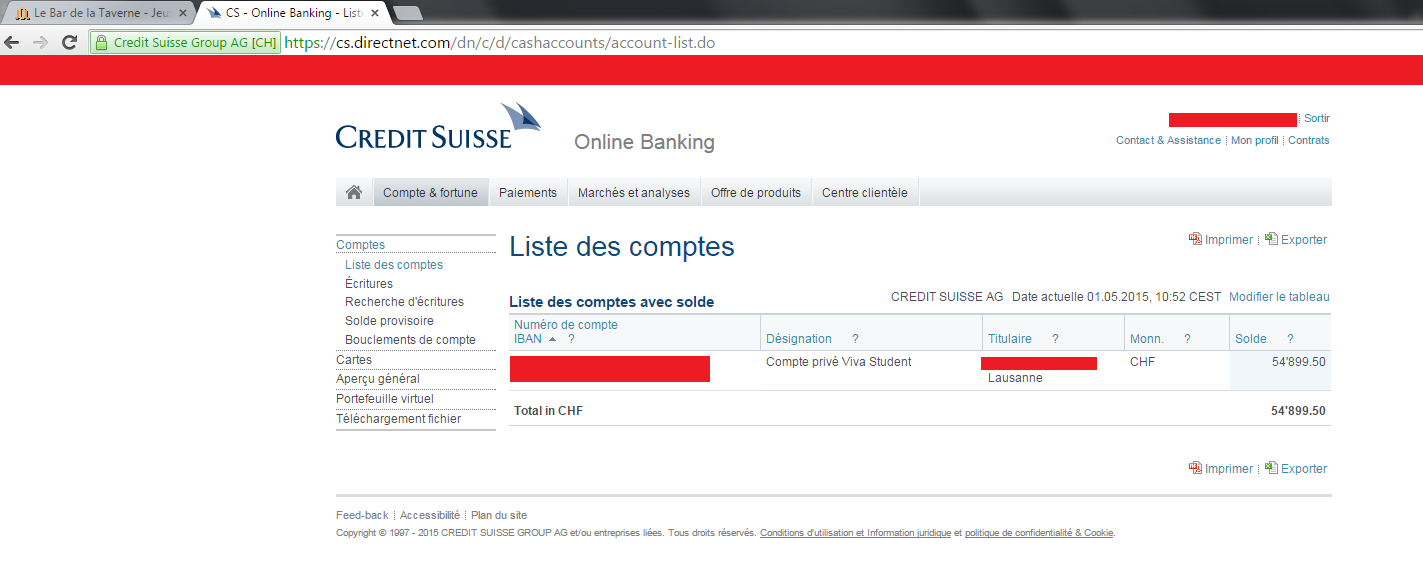Screen dimensions: 1423x565
Task: Click the Total in CHF row label
Action: (x=548, y=411)
